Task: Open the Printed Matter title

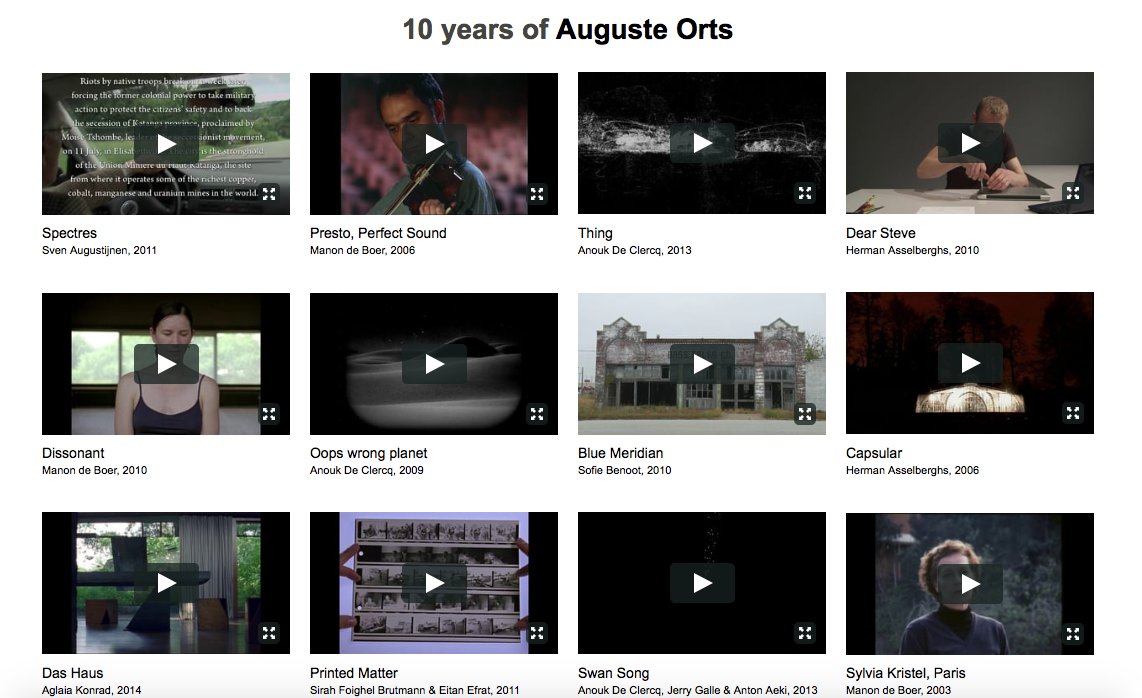Action: click(x=354, y=673)
